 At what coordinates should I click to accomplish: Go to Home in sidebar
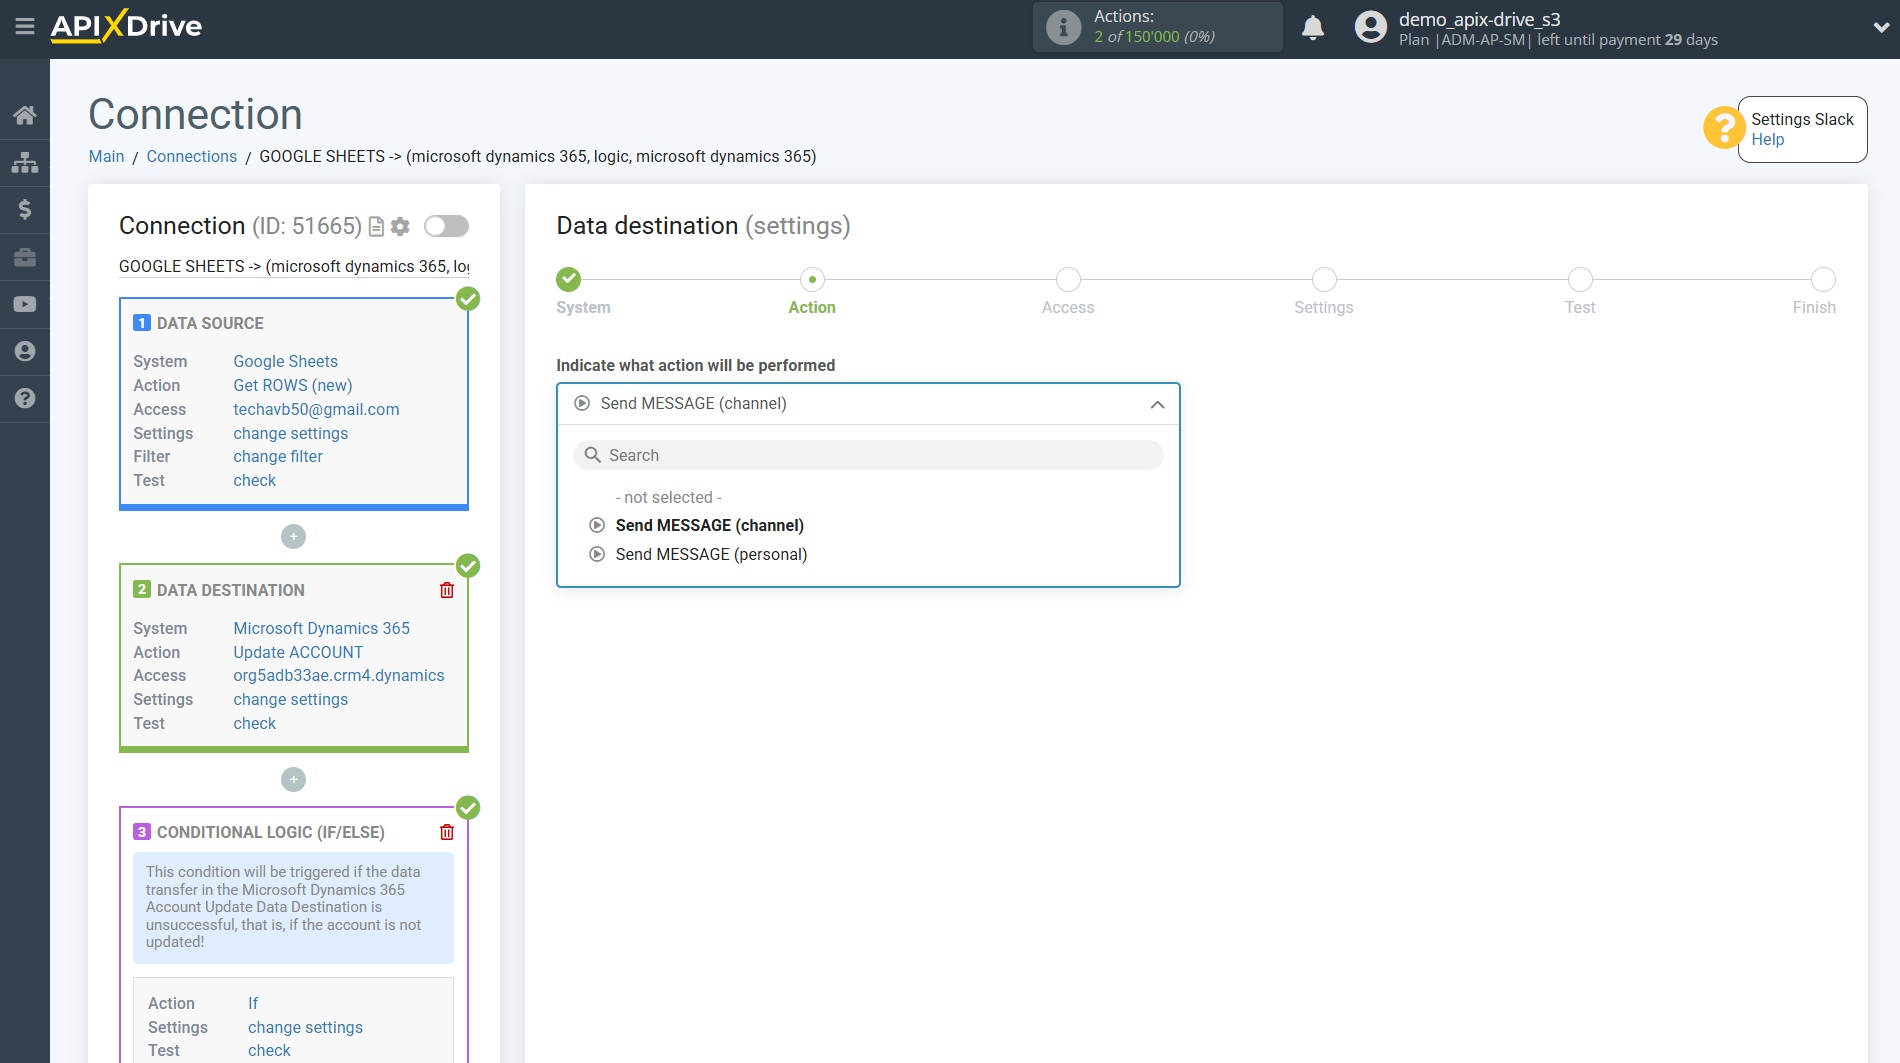pos(25,115)
